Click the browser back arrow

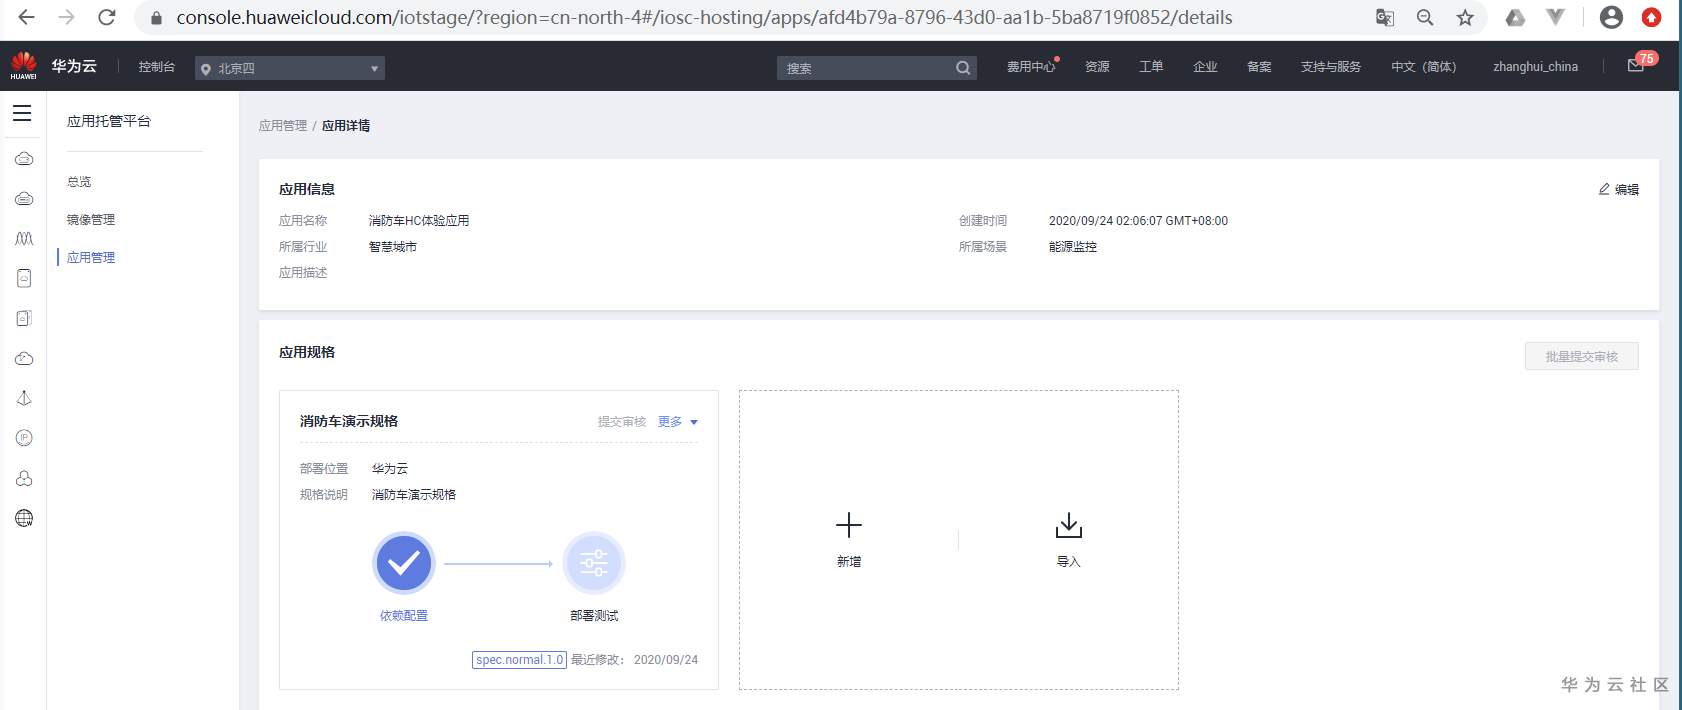26,17
